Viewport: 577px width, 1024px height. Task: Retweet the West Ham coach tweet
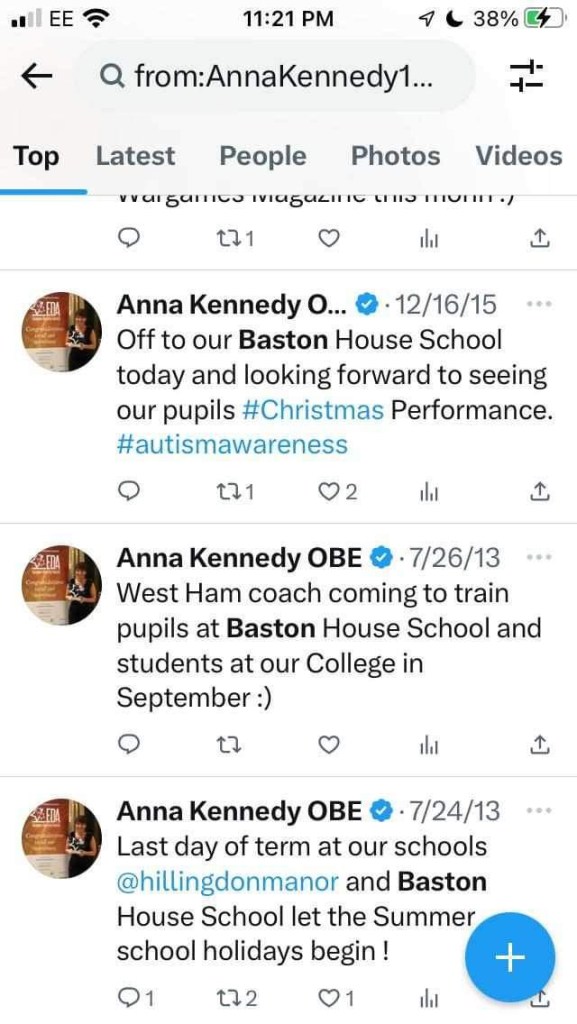[x=229, y=744]
